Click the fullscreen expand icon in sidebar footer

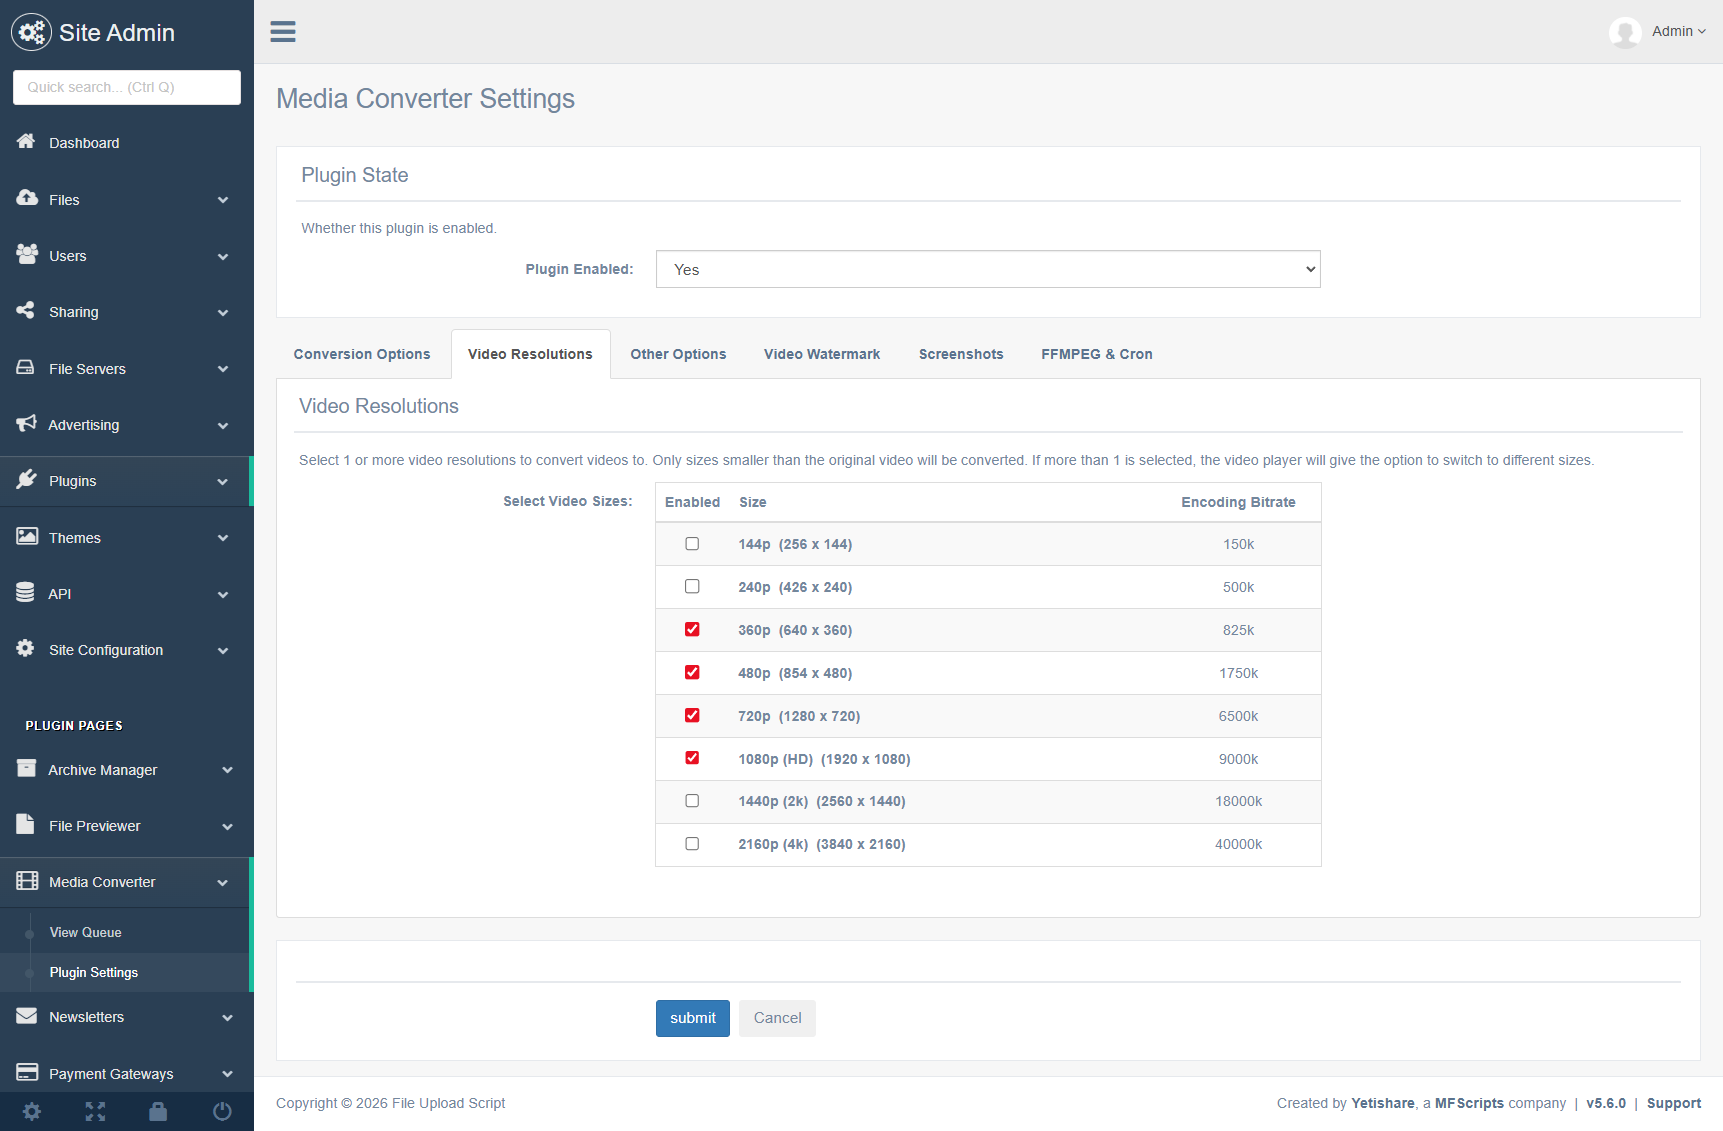[95, 1111]
